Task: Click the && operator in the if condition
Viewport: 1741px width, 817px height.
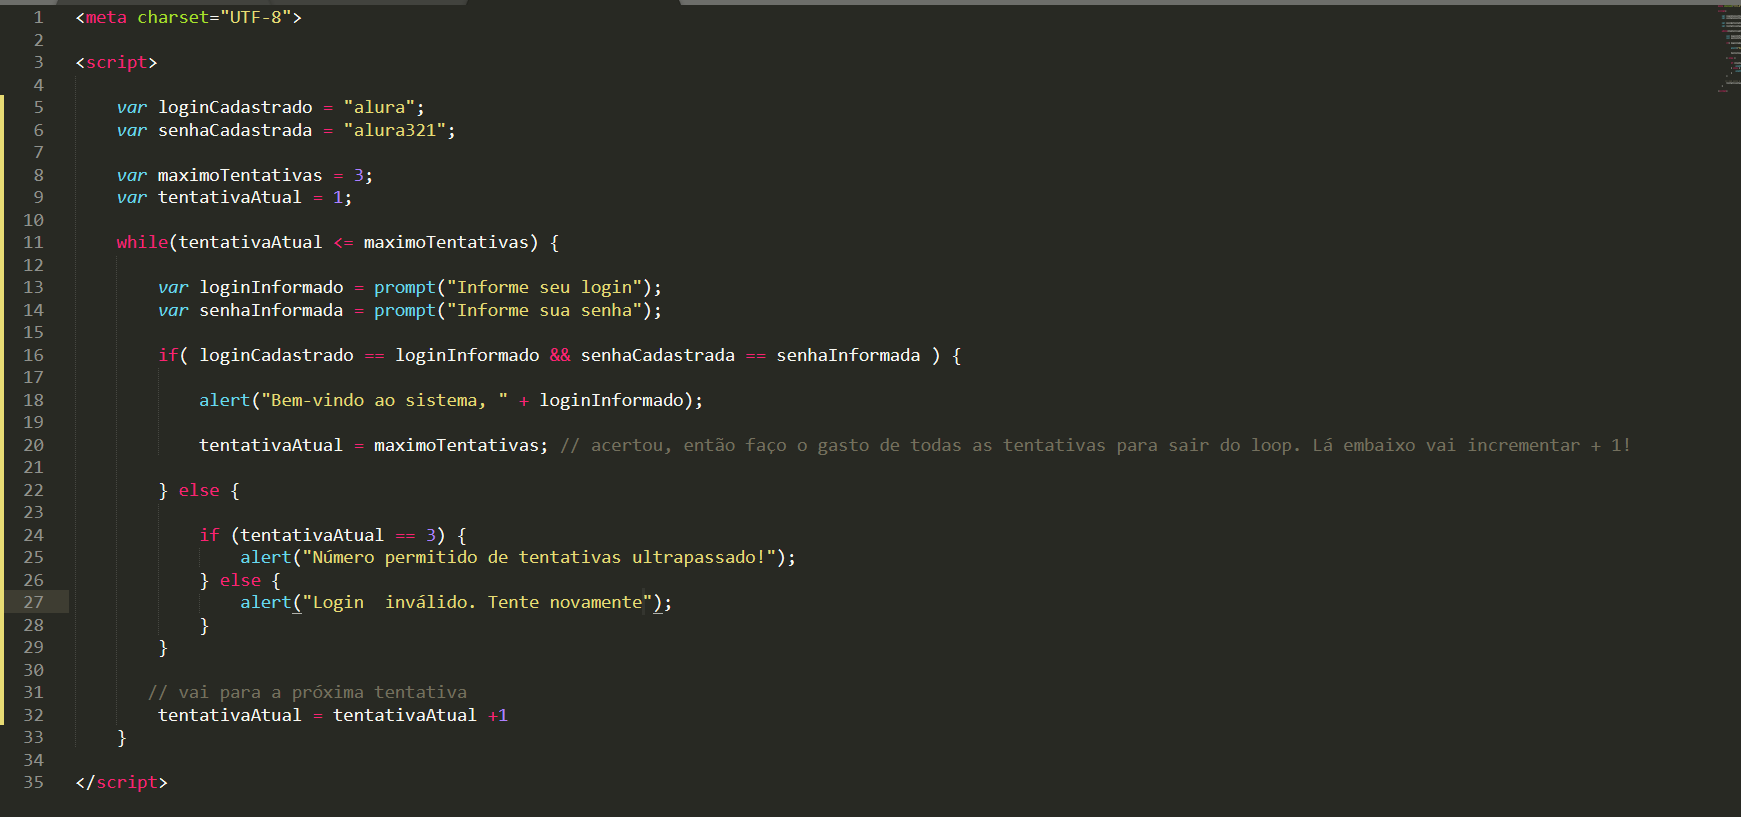Action: 560,355
